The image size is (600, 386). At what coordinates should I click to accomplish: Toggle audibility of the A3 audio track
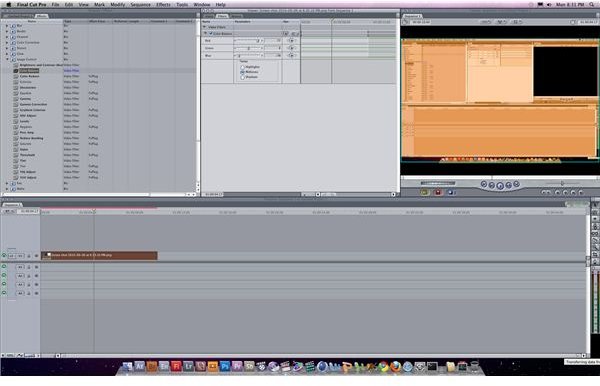point(4,284)
